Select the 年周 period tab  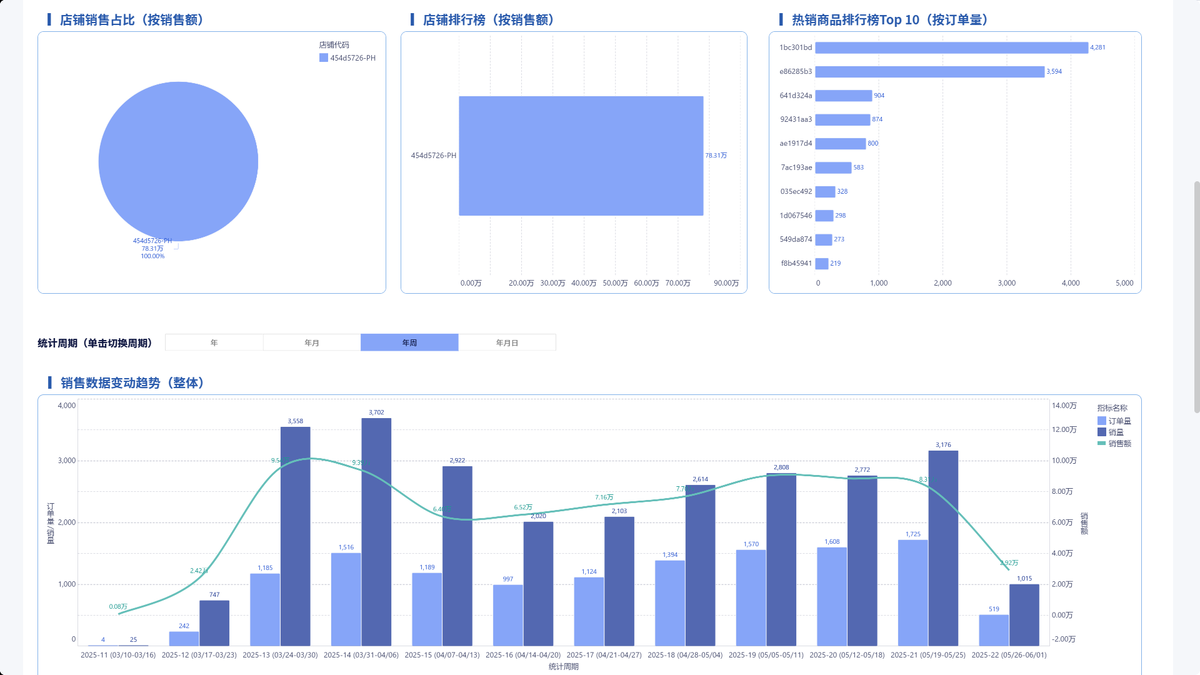[410, 342]
